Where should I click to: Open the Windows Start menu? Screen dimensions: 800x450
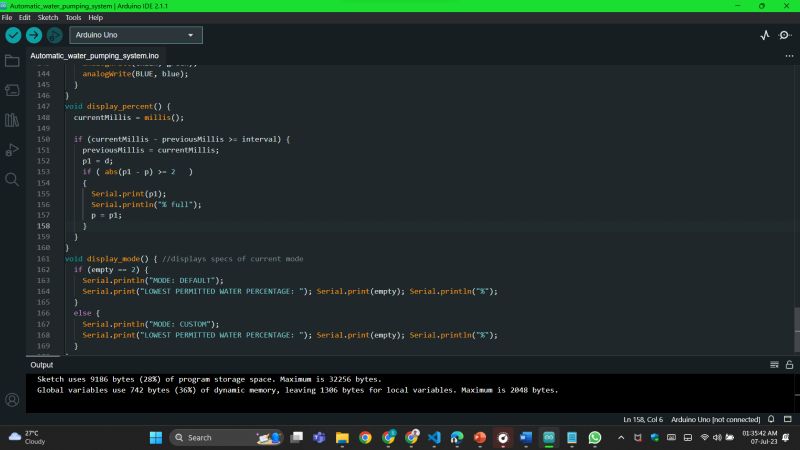pyautogui.click(x=156, y=438)
